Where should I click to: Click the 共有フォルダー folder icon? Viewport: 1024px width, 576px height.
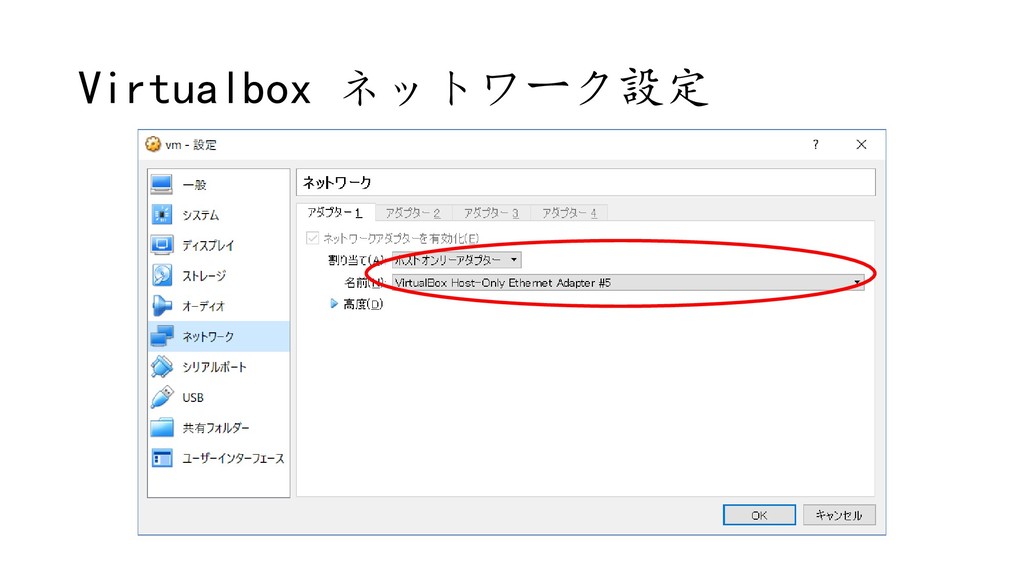(161, 428)
